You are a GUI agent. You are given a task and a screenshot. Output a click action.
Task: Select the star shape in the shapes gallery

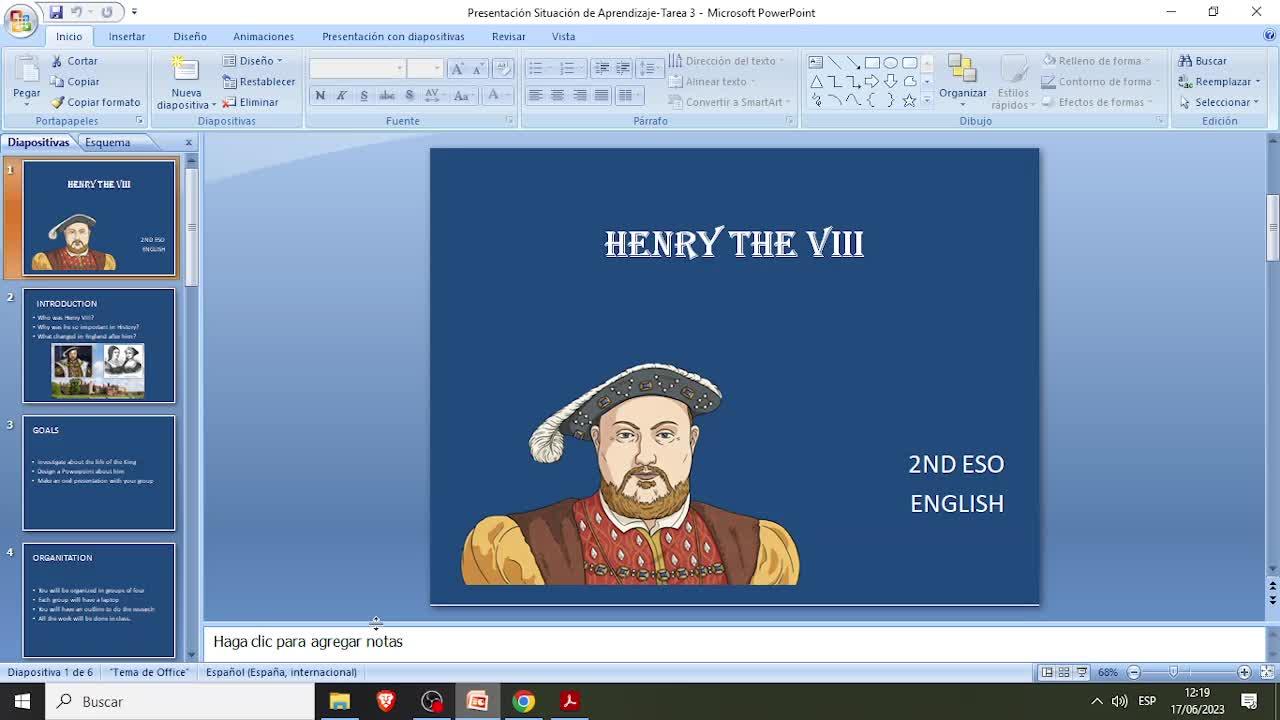tap(908, 100)
